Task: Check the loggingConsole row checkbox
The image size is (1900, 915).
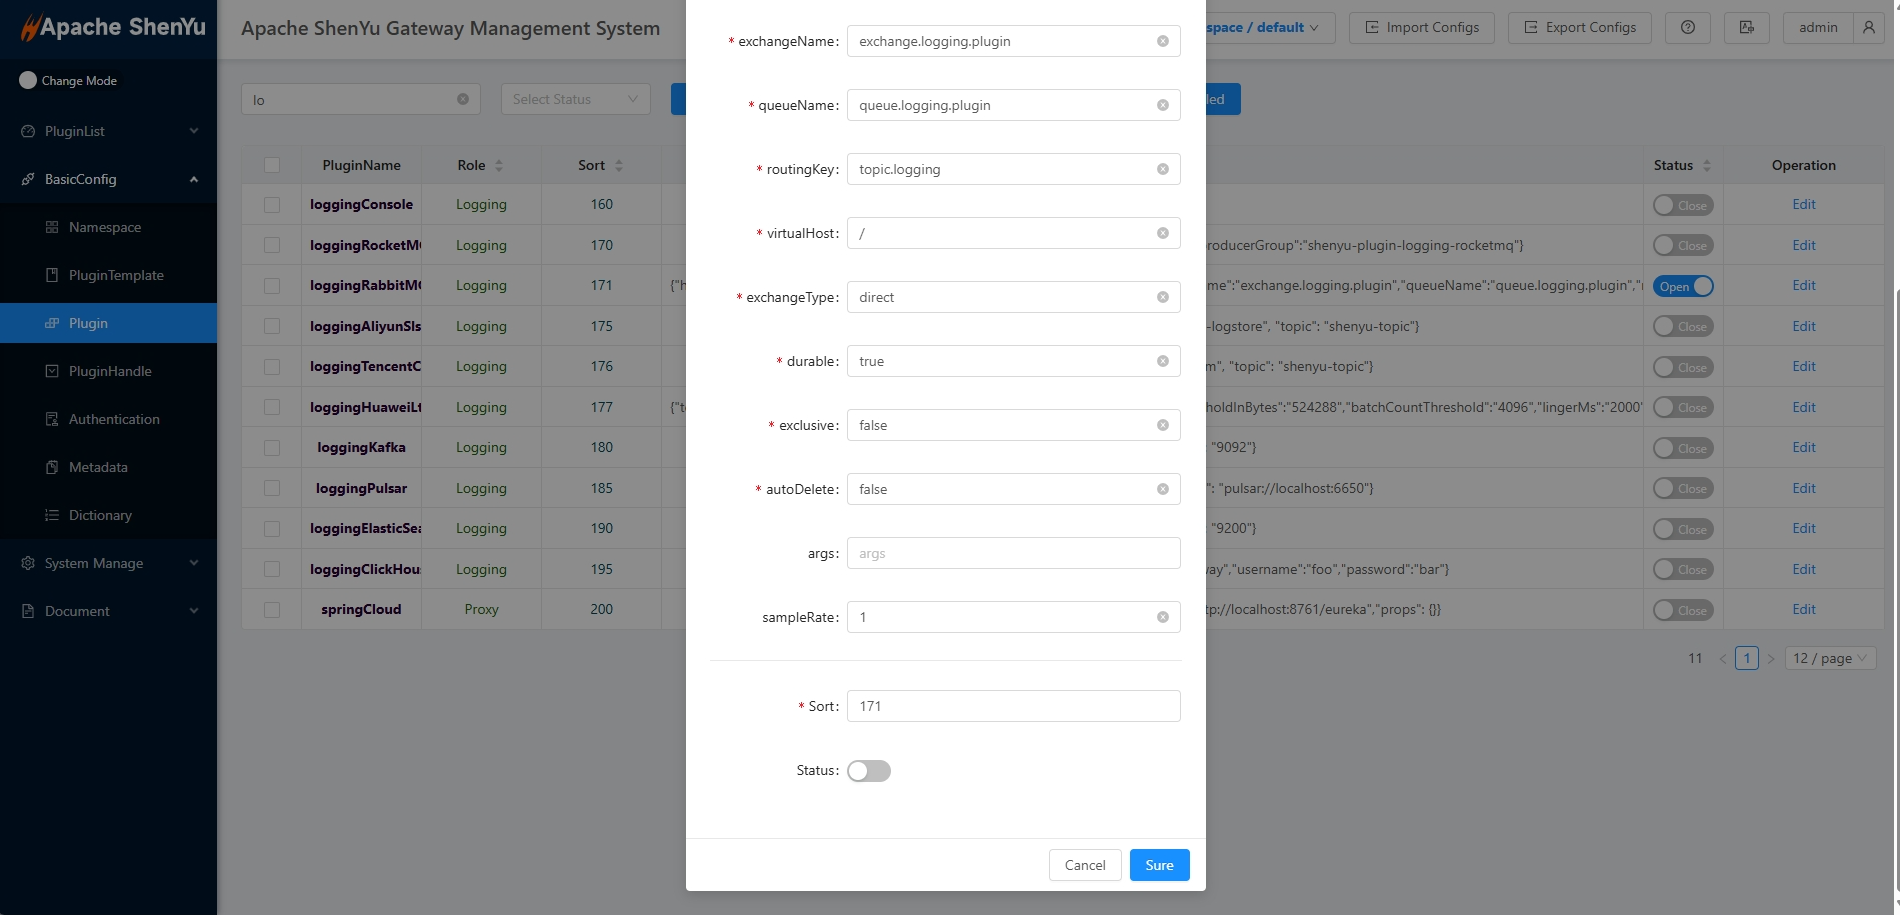Action: [x=272, y=205]
